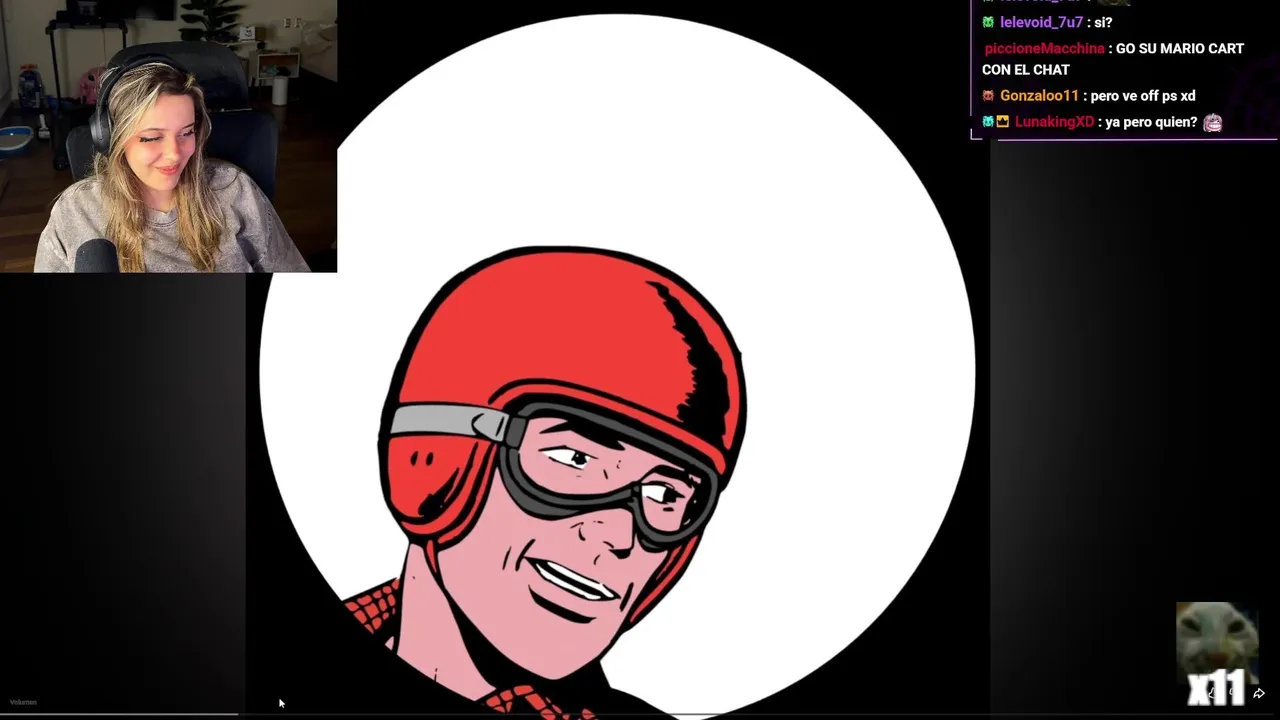1280x720 pixels.
Task: Click chat text 'GO SU MARIO CART'
Action: tap(1180, 48)
